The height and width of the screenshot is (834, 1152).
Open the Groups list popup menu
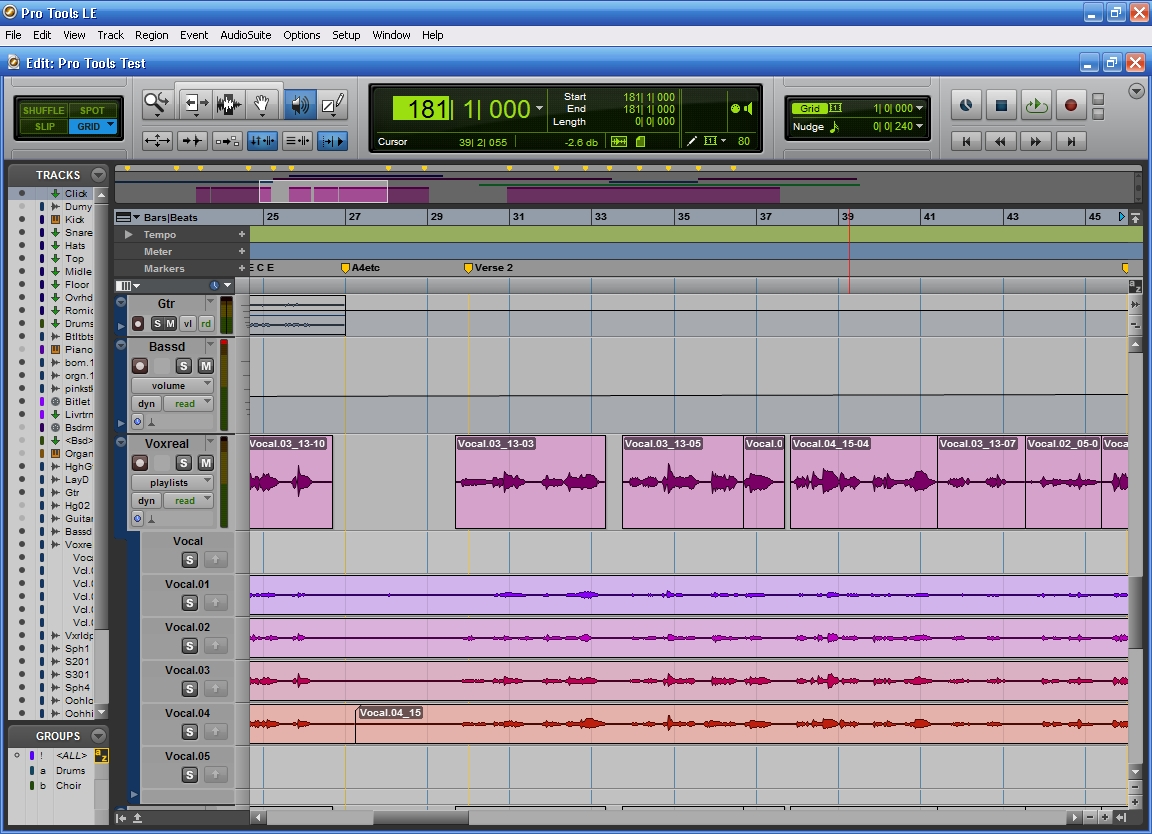(x=98, y=736)
